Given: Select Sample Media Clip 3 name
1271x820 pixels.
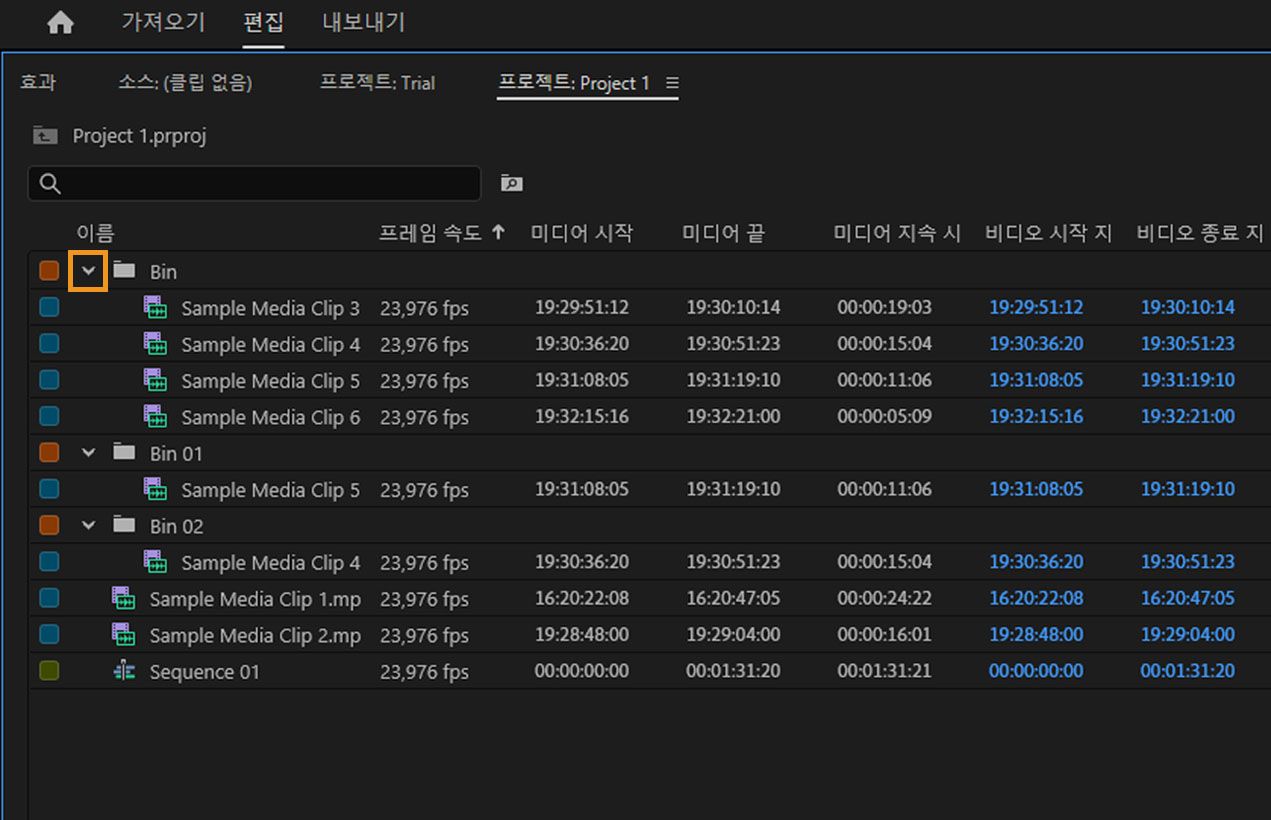Looking at the screenshot, I should click(270, 308).
